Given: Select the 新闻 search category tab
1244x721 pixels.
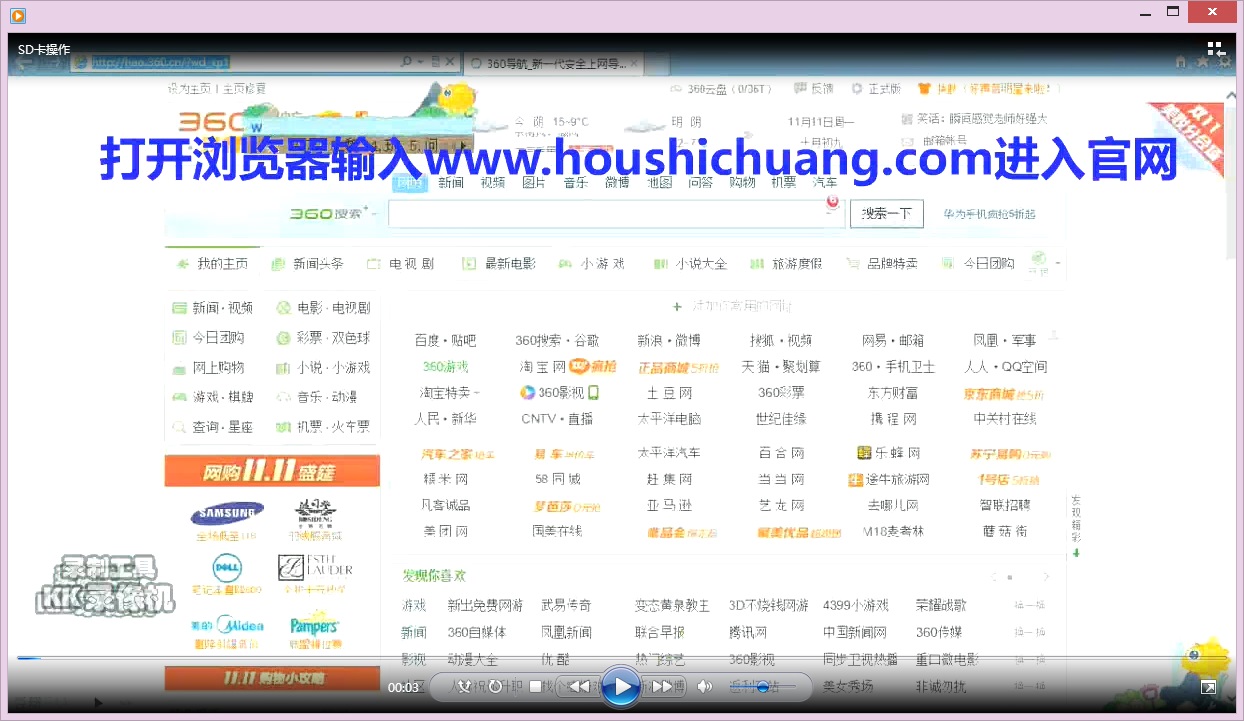Looking at the screenshot, I should click(x=451, y=183).
